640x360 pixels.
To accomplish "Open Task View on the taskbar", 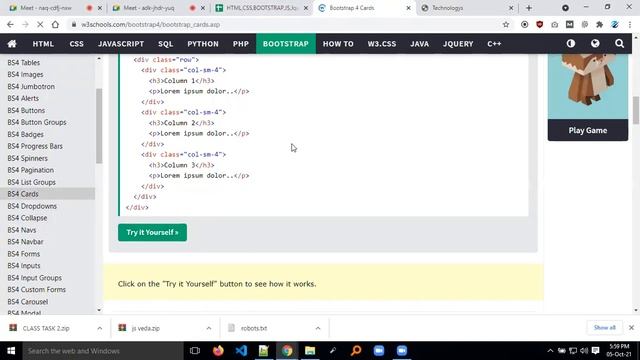I will click(195, 351).
